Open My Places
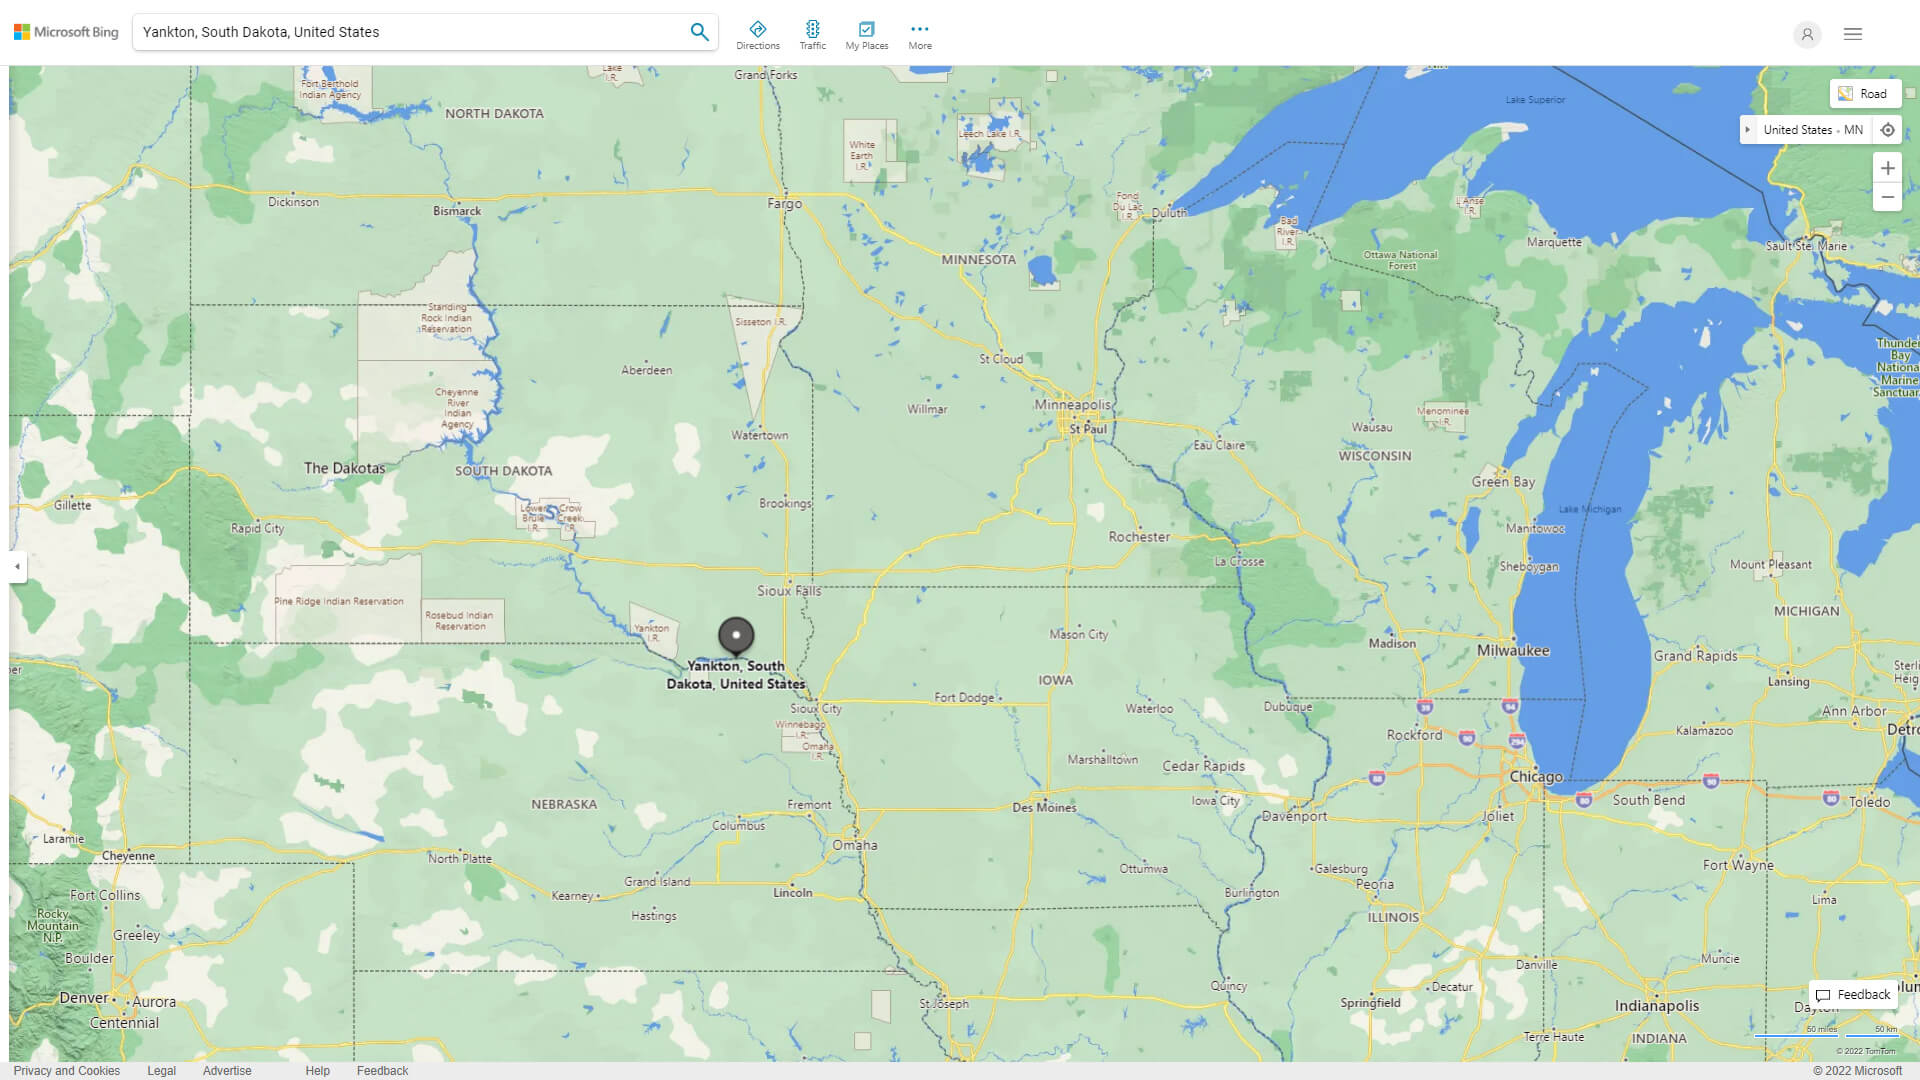The width and height of the screenshot is (1920, 1080). coord(865,33)
